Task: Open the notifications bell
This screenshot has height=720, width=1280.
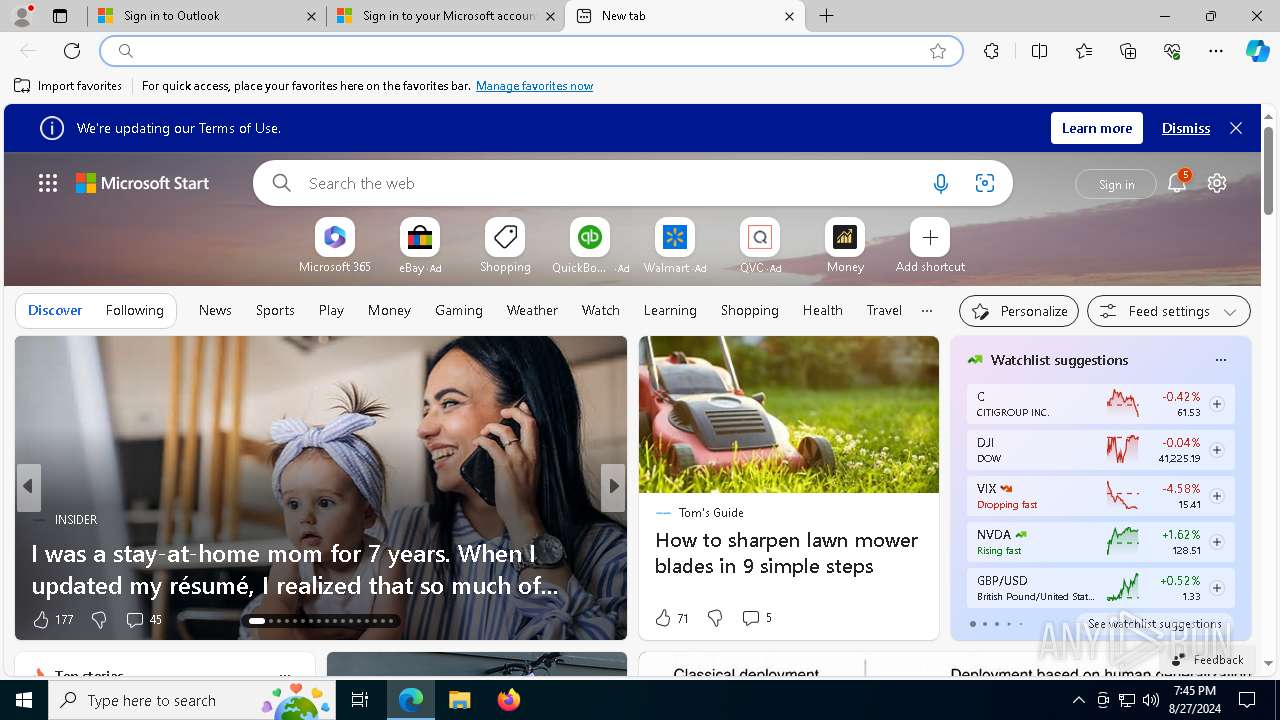Action: tap(1177, 183)
